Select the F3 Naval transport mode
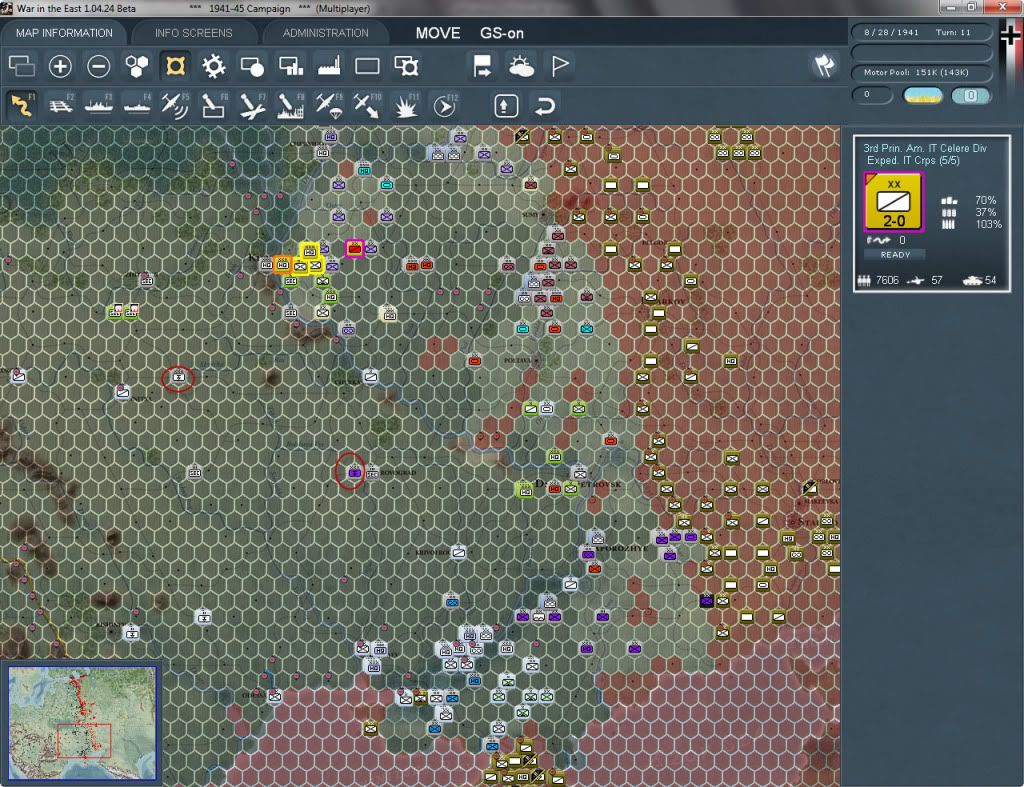The image size is (1024, 787). coord(99,105)
